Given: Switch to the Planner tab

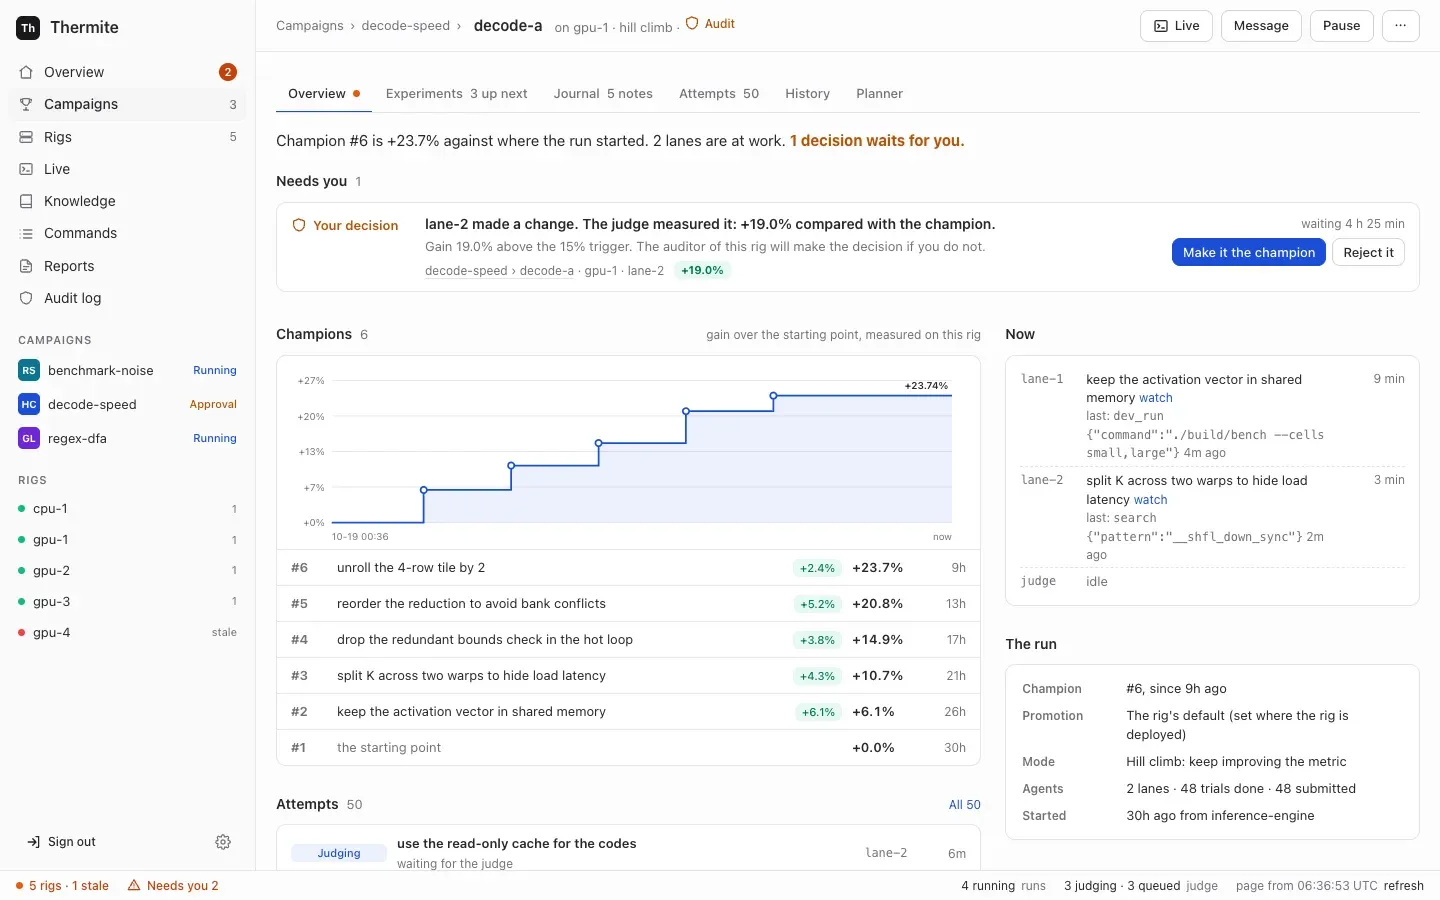Looking at the screenshot, I should (879, 94).
